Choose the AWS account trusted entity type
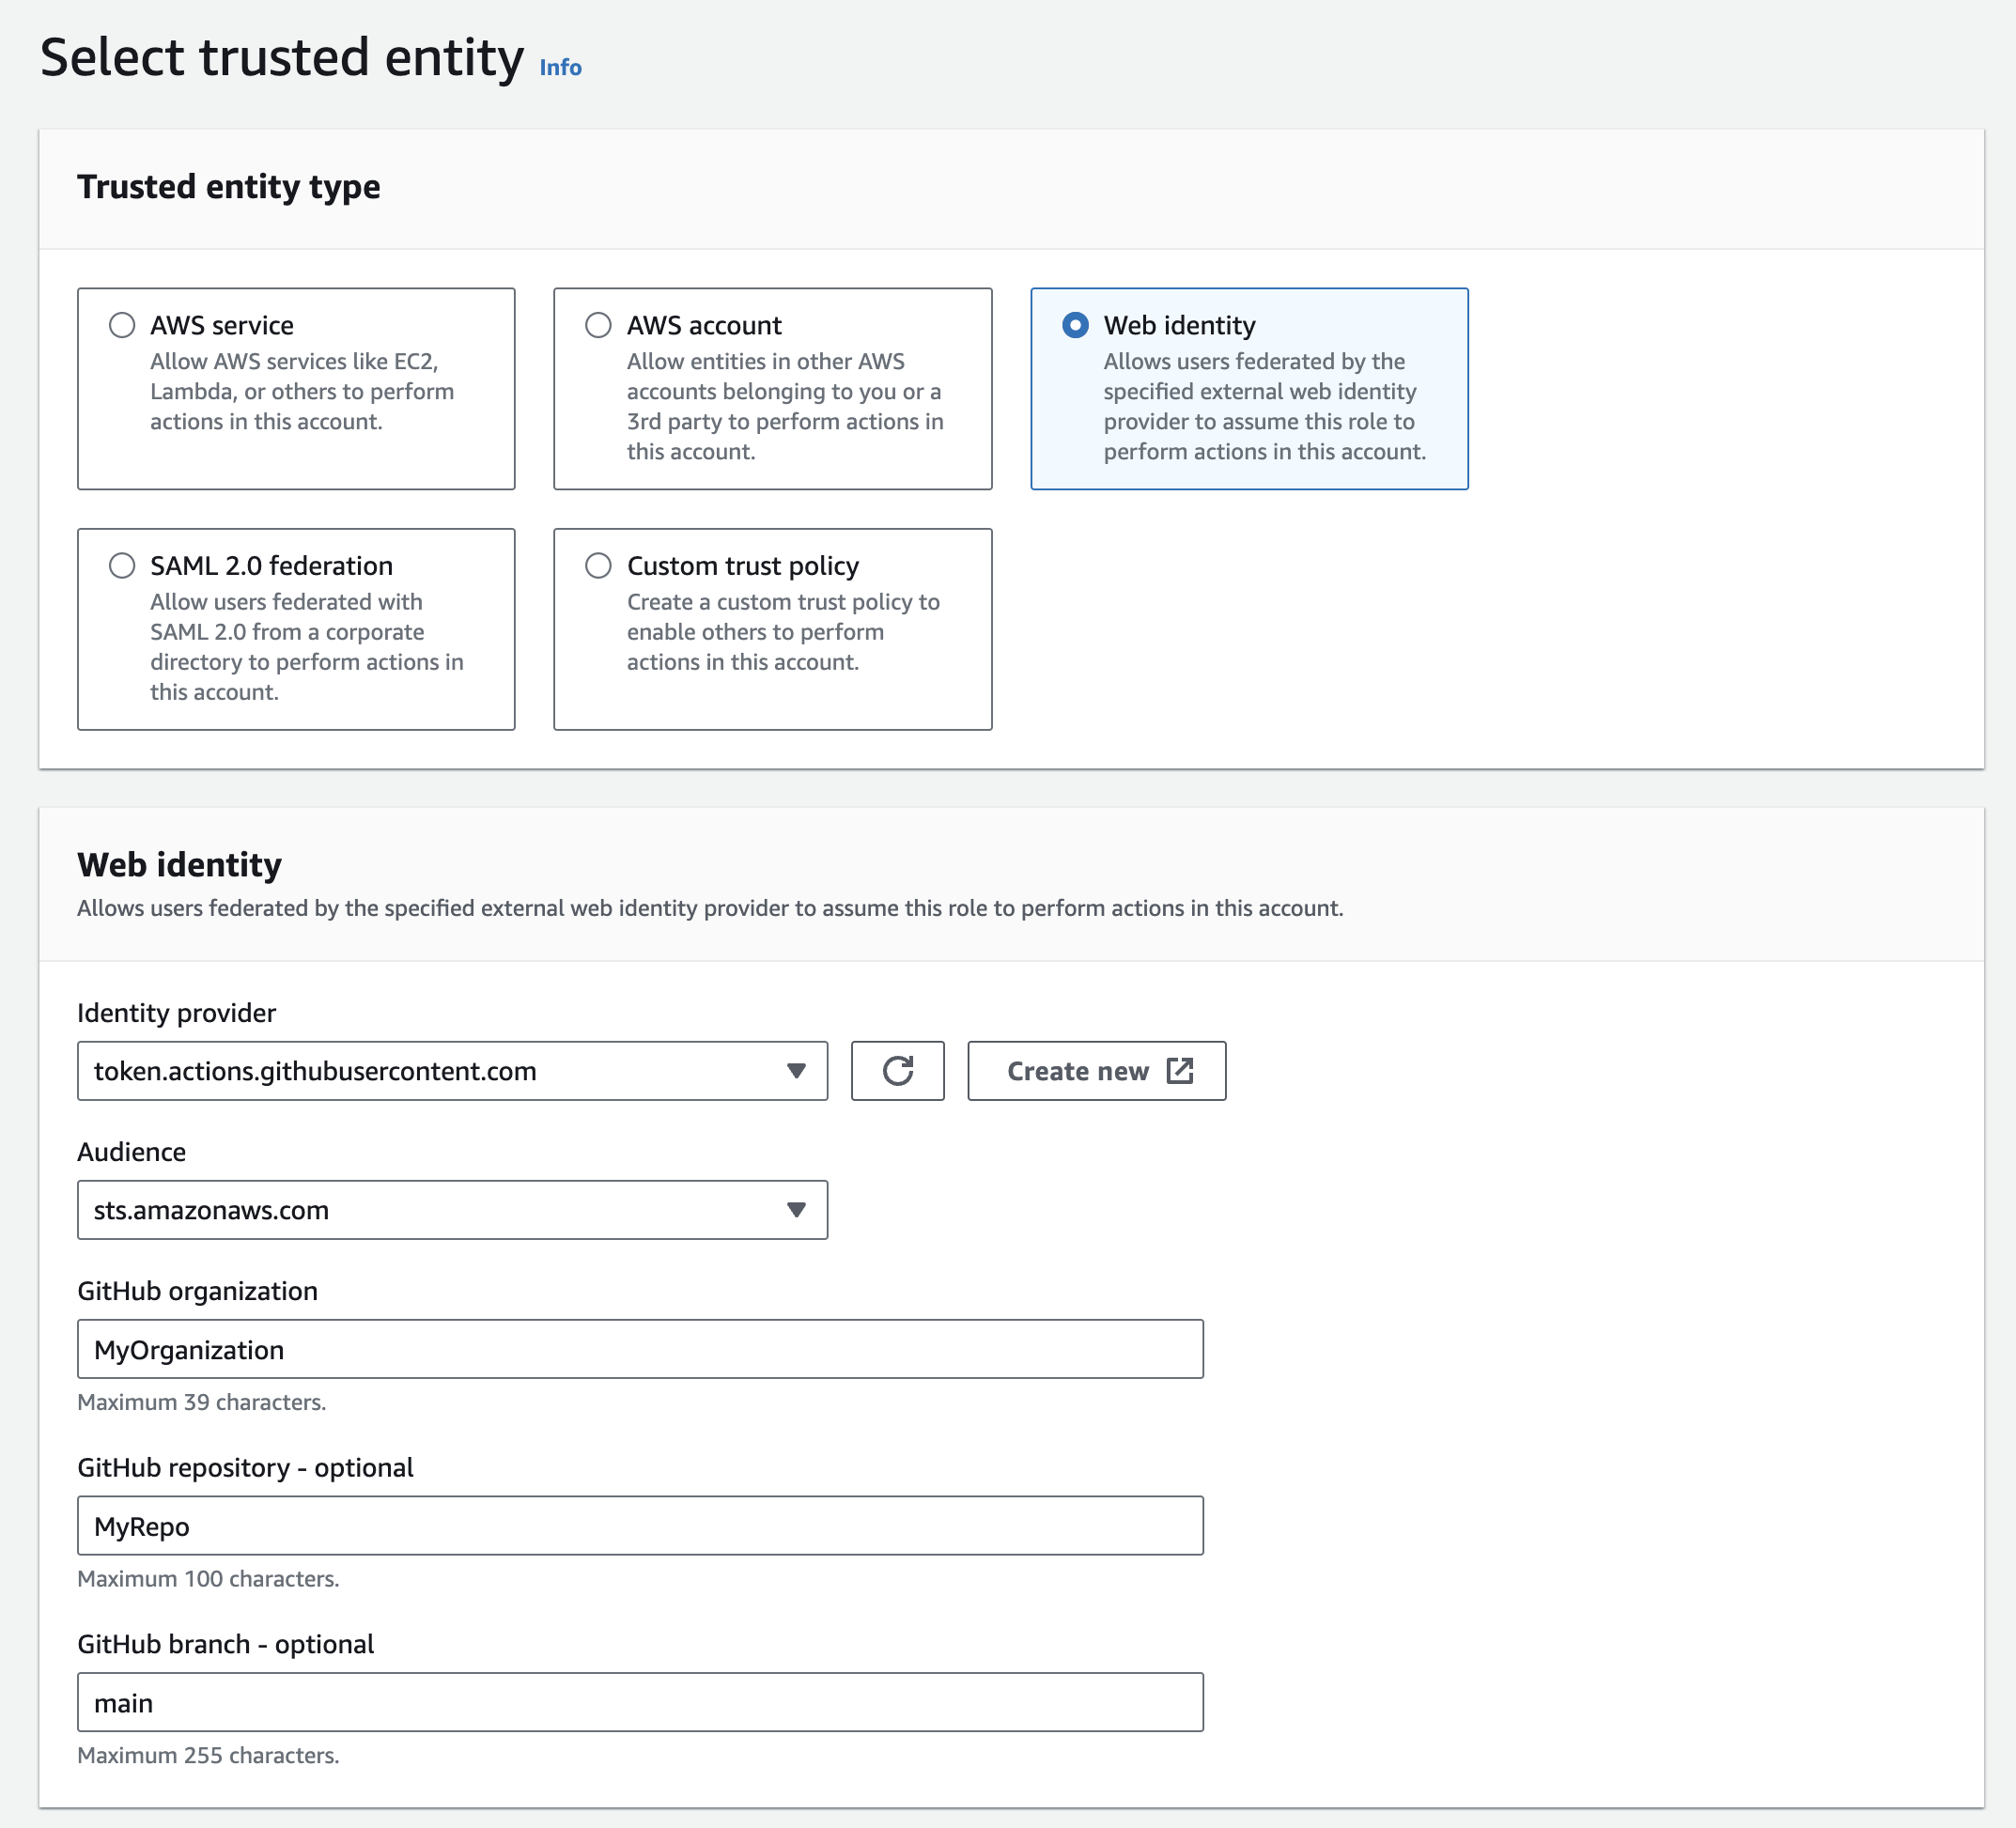Screen dimensions: 2016x1828 [598, 325]
